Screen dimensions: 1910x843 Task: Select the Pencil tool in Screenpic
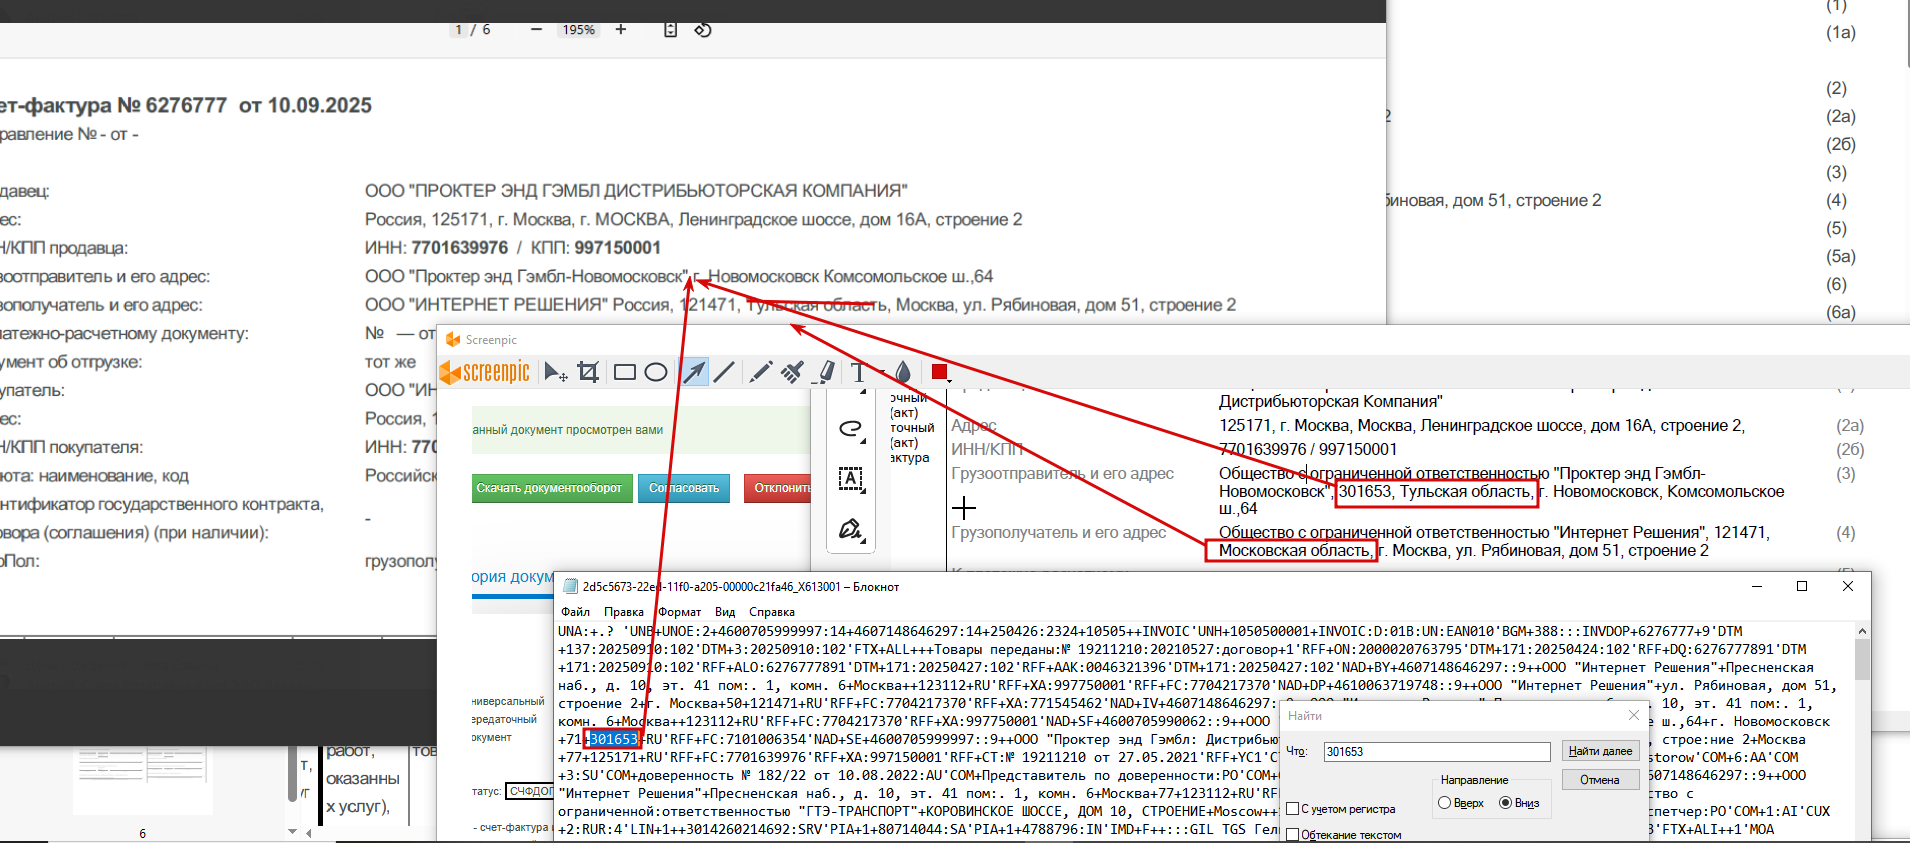(760, 372)
